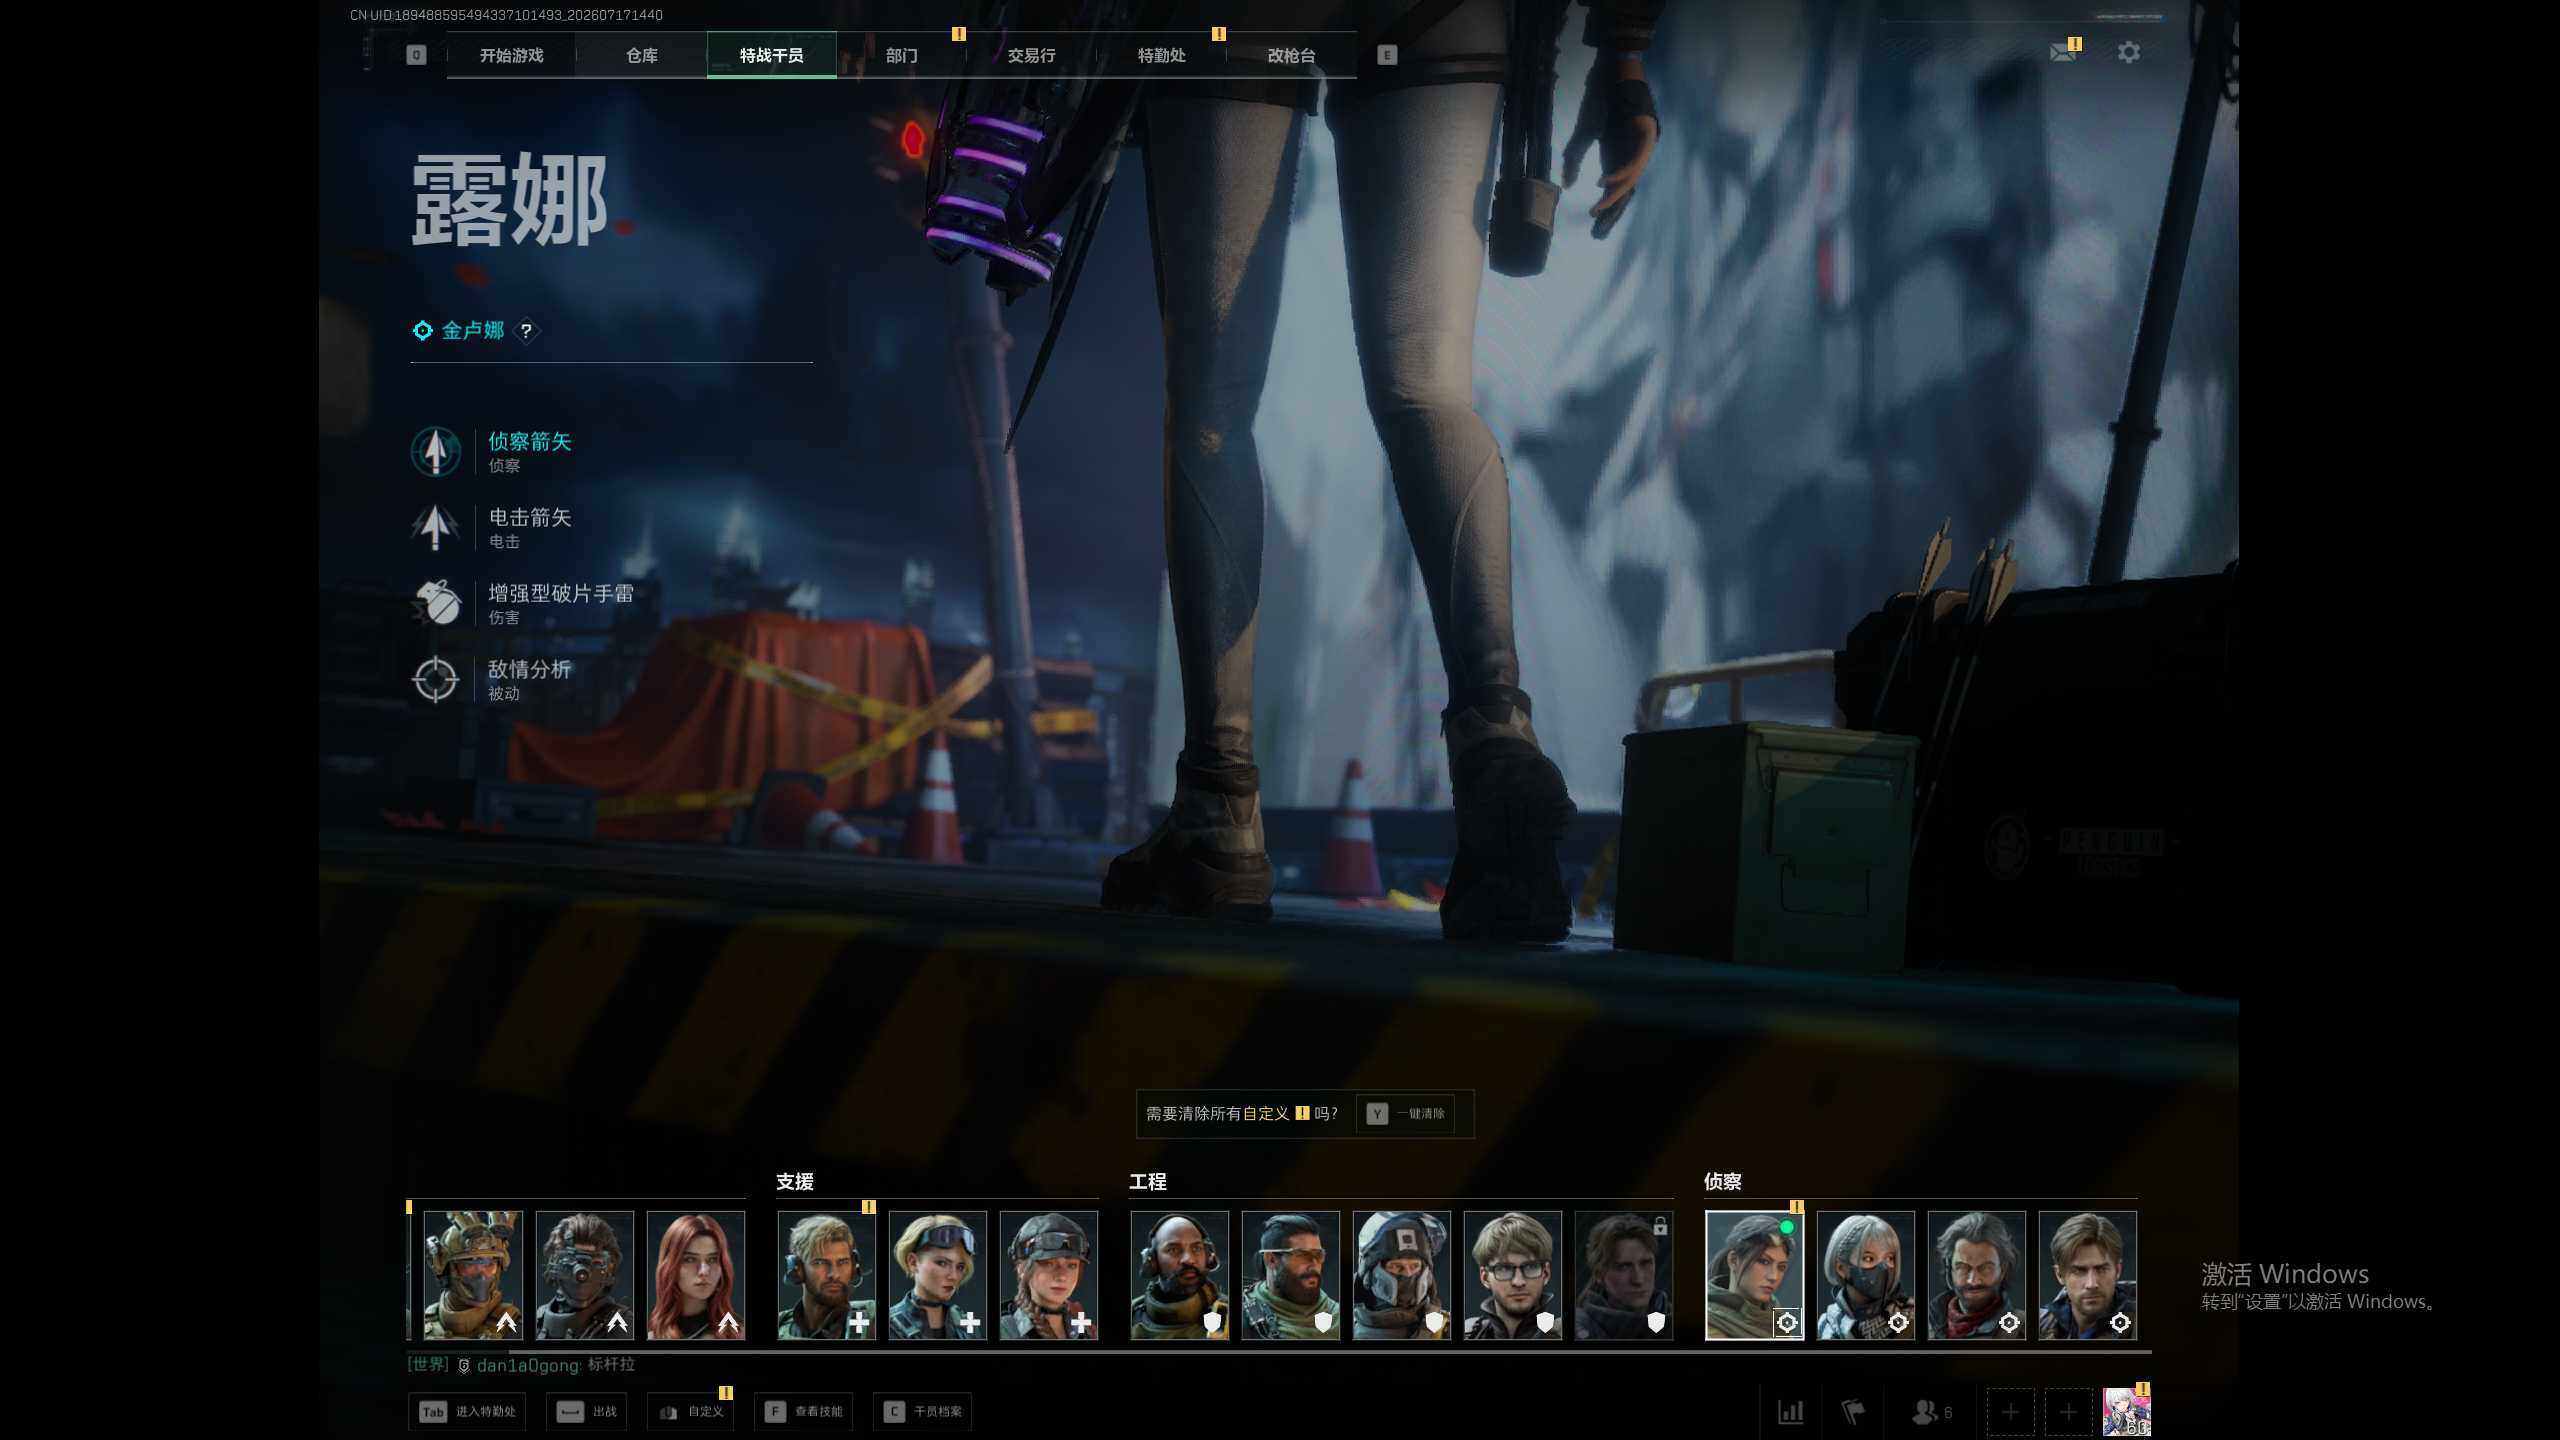Open the 特战干员 tab
Screen dimensions: 2560x1440
[771, 55]
